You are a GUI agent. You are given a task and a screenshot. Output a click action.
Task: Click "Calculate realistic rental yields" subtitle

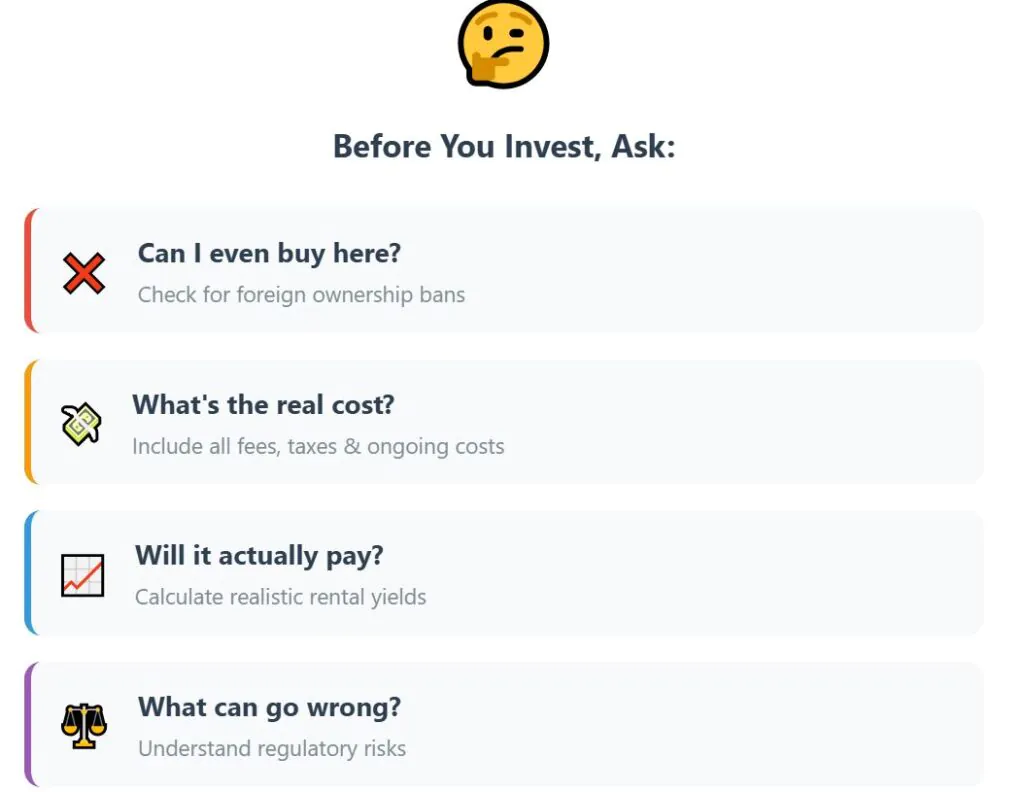[280, 598]
